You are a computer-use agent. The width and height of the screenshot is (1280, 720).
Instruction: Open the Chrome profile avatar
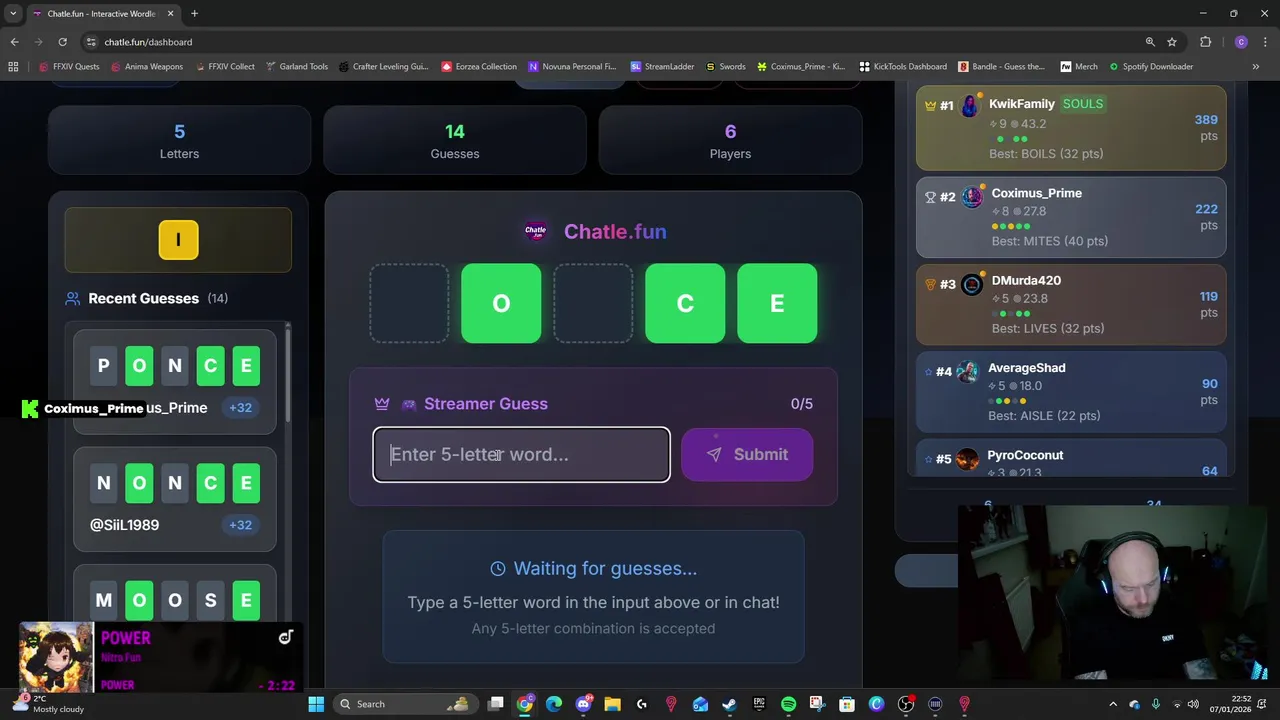point(1241,42)
